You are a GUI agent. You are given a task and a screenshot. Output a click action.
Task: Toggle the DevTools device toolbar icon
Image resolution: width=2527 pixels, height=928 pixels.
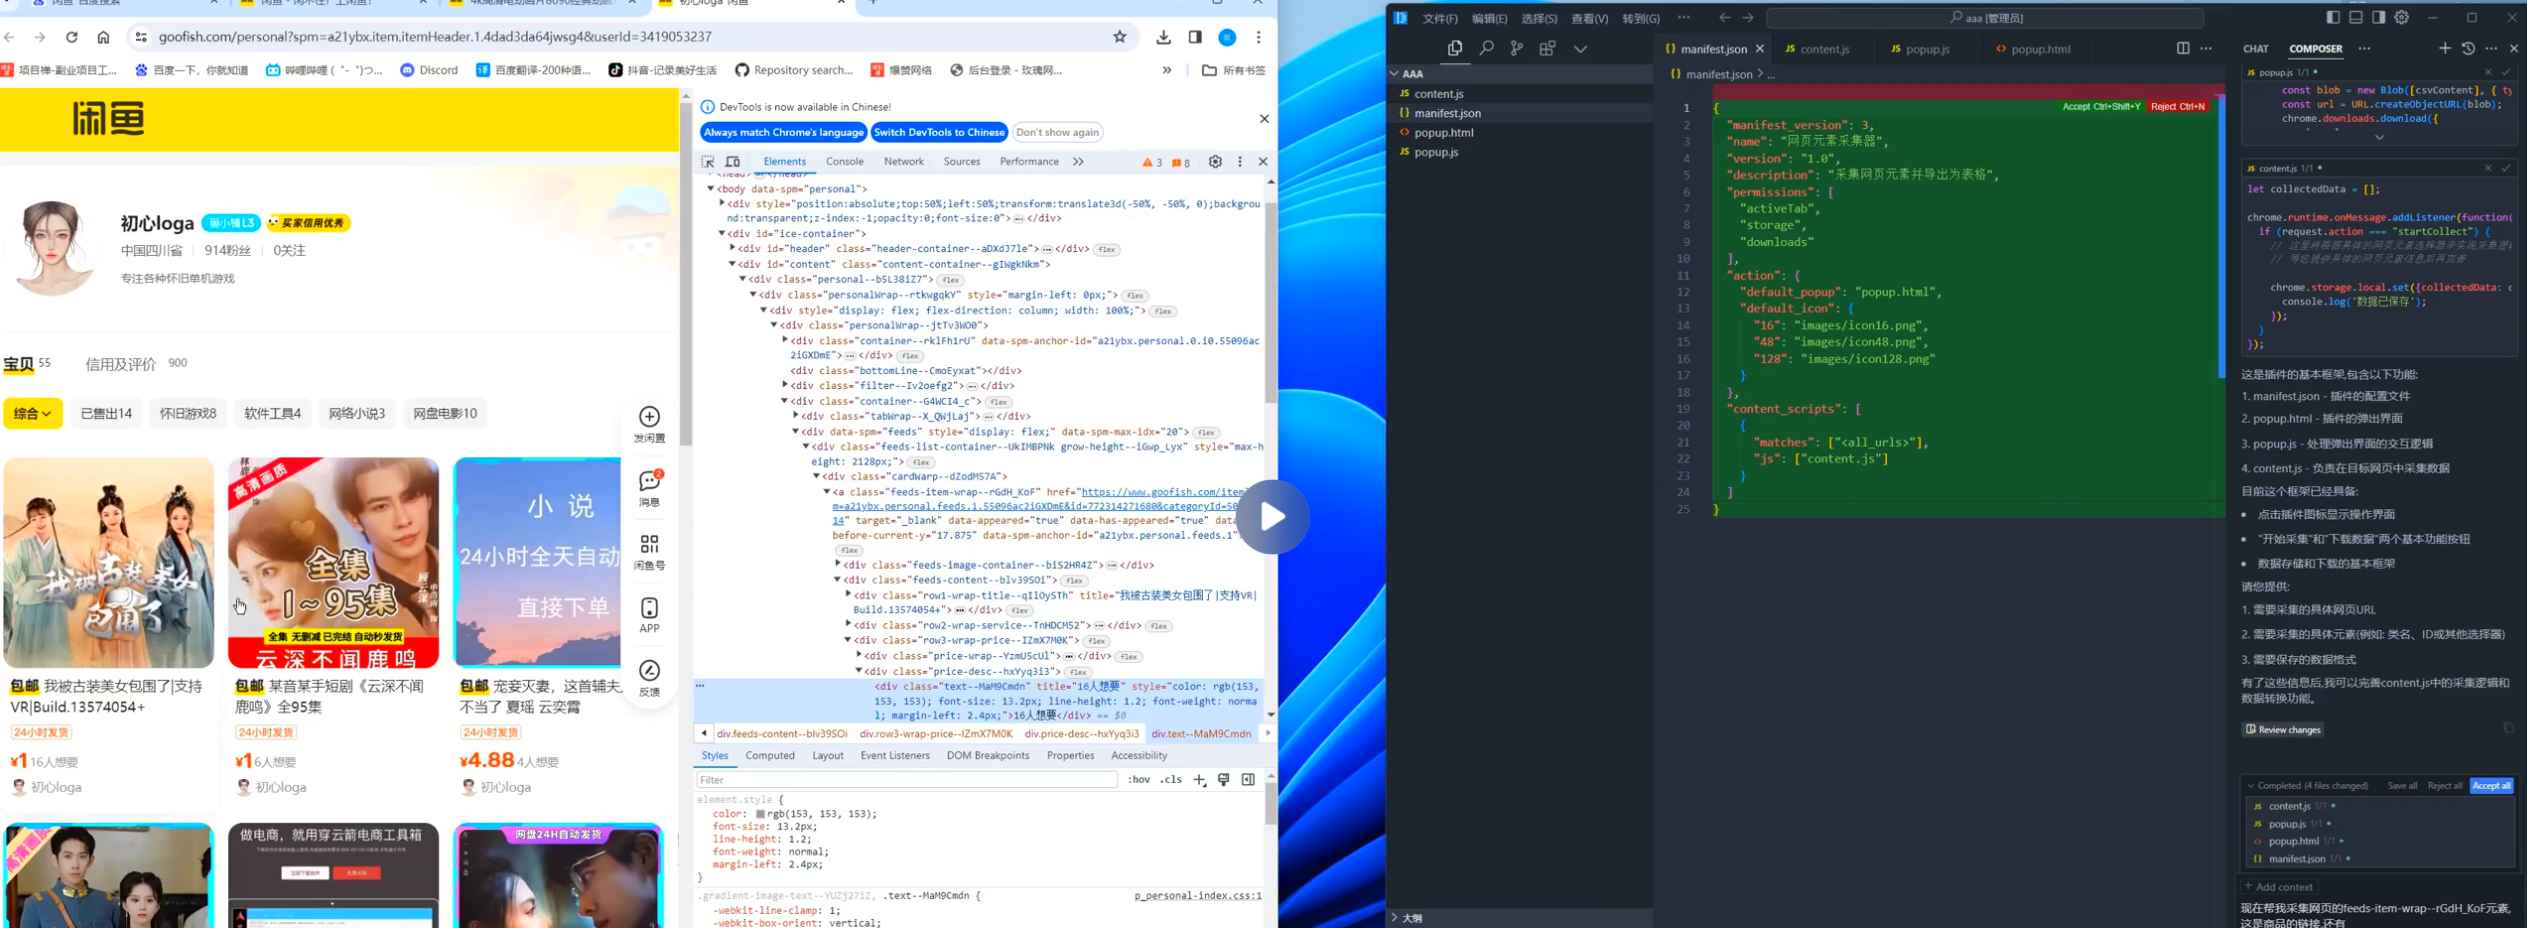tap(733, 161)
